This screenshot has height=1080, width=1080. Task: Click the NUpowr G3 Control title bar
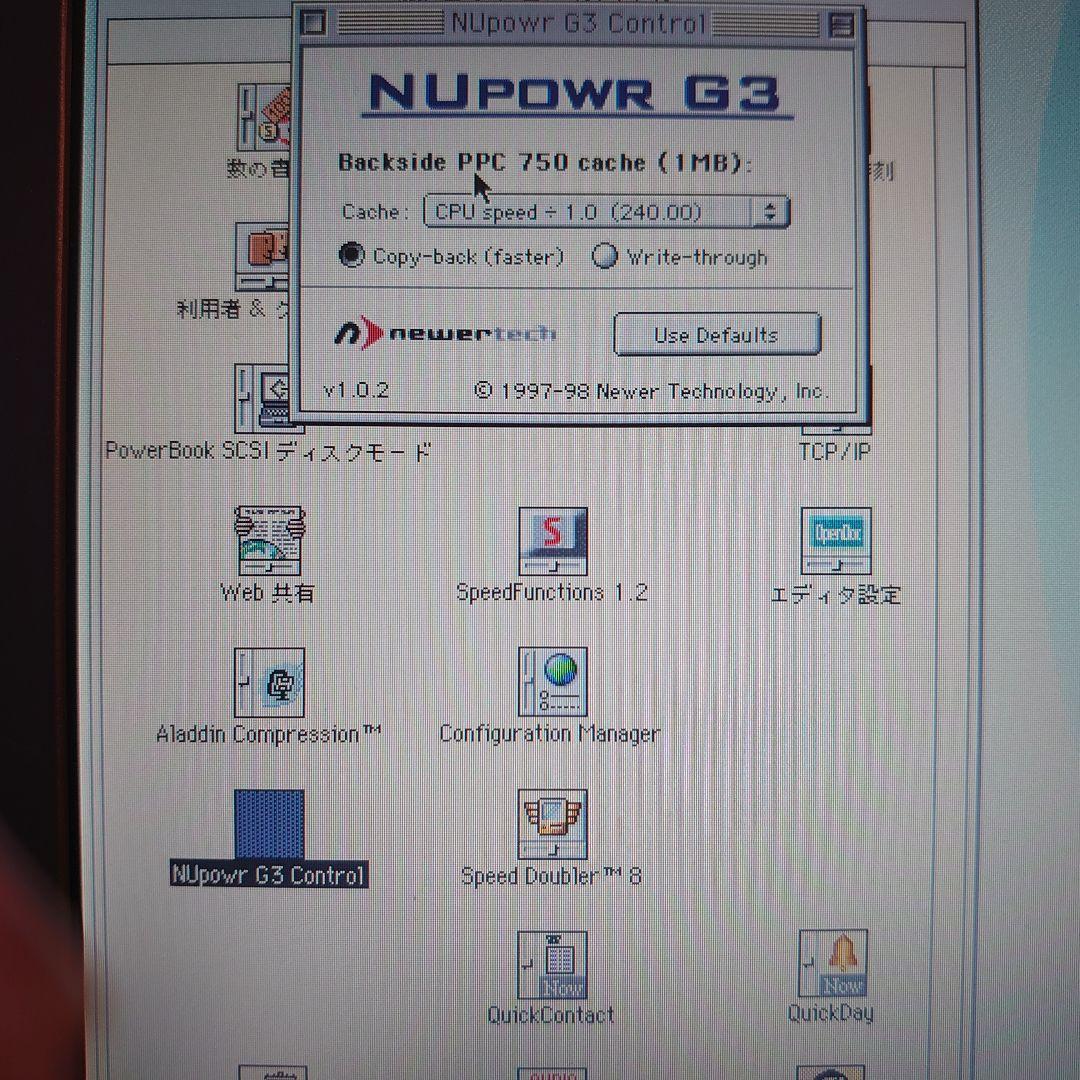tap(578, 24)
